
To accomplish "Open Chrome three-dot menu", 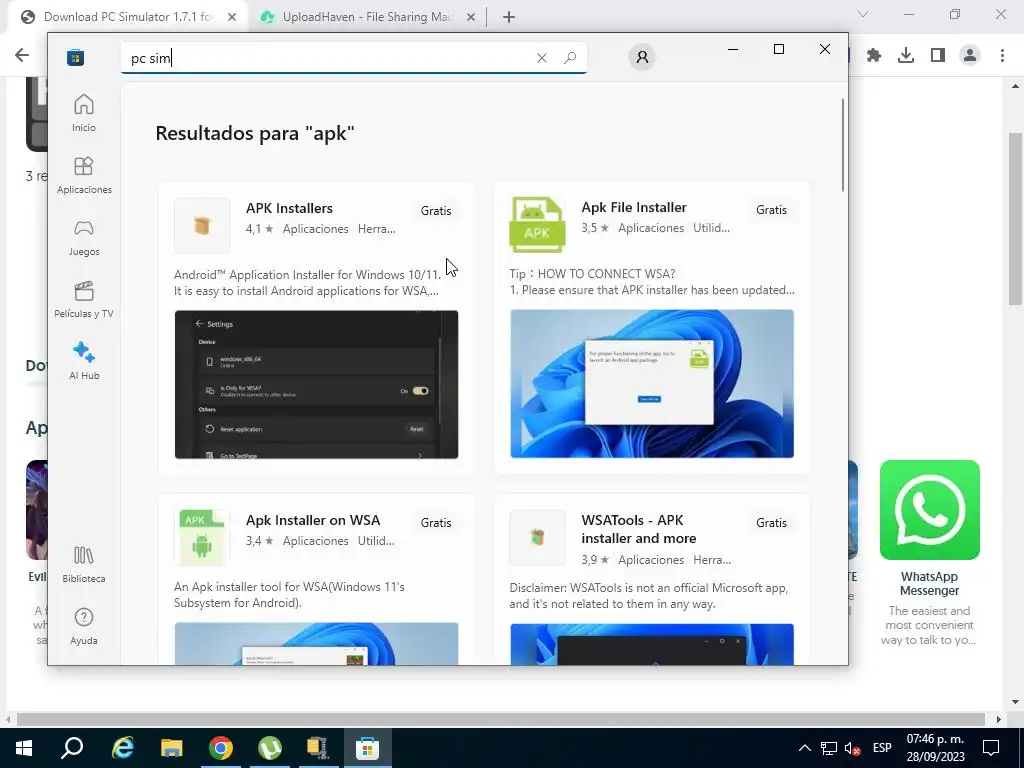I will pos(1002,56).
